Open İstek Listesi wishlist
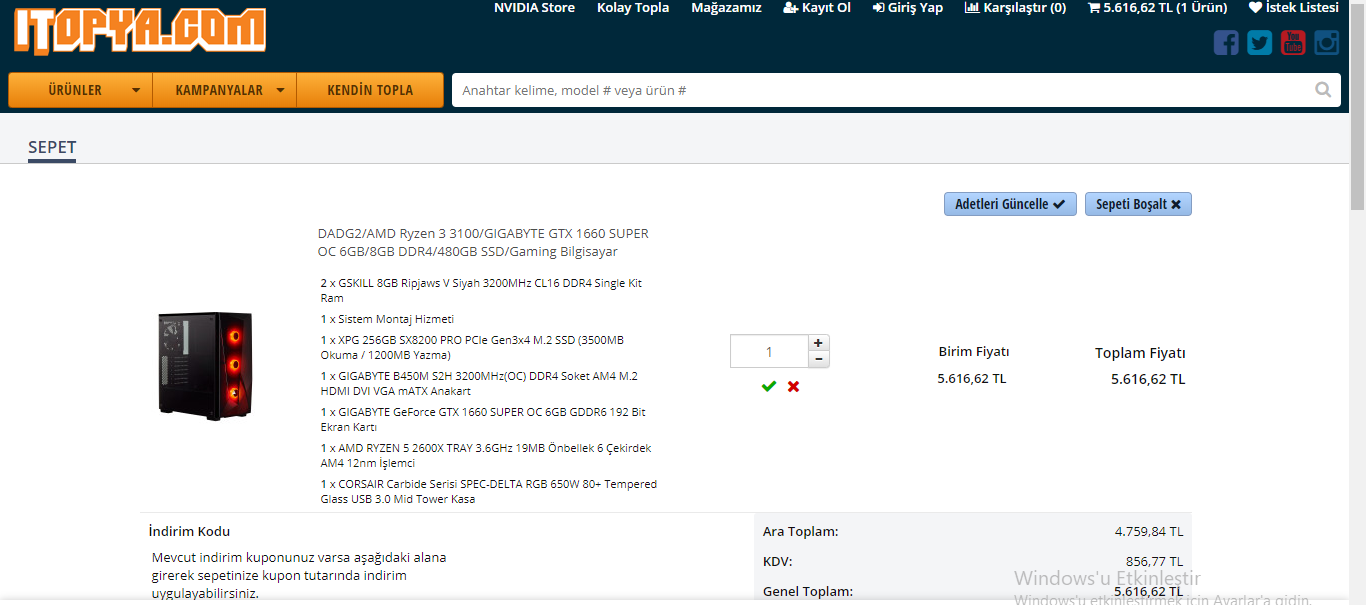The width and height of the screenshot is (1366, 605). (x=1293, y=8)
